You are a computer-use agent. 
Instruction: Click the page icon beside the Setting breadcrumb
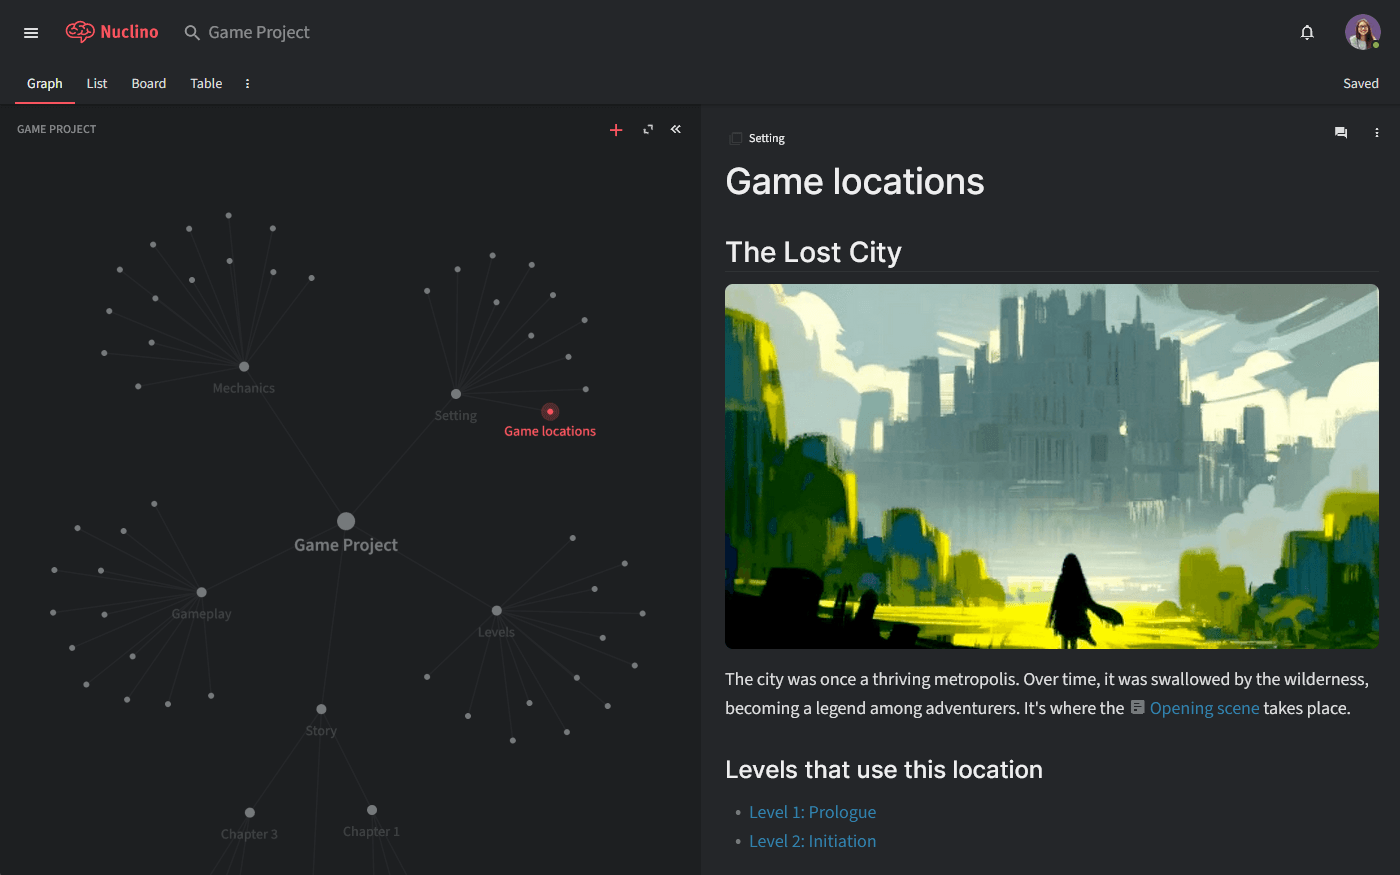coord(736,138)
